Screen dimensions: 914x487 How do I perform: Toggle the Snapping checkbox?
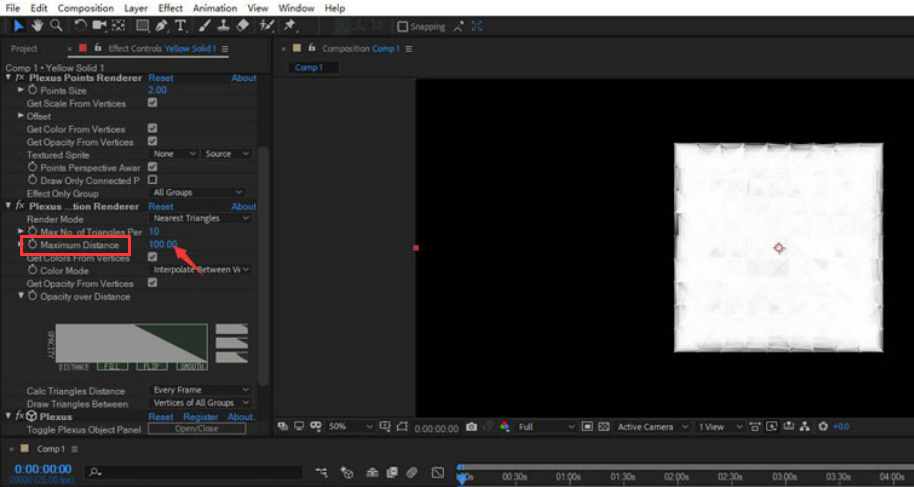point(403,26)
